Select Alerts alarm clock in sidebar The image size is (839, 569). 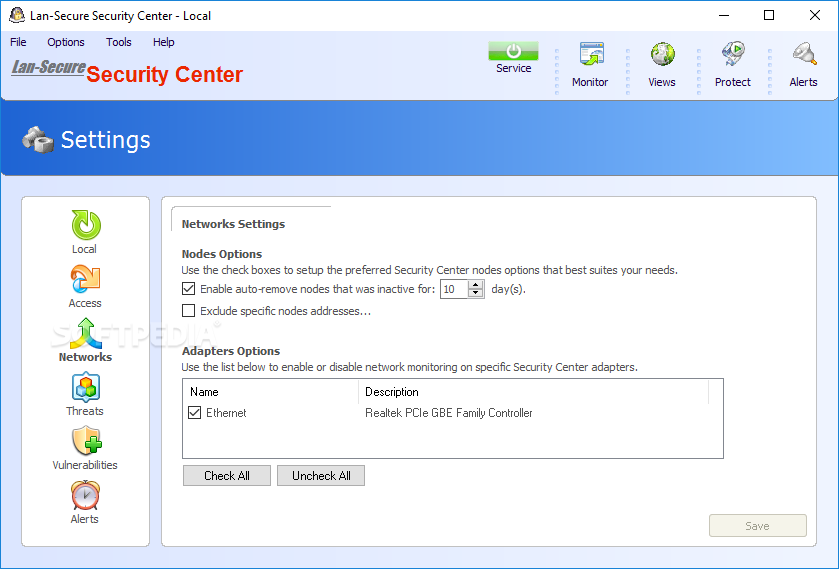[85, 503]
